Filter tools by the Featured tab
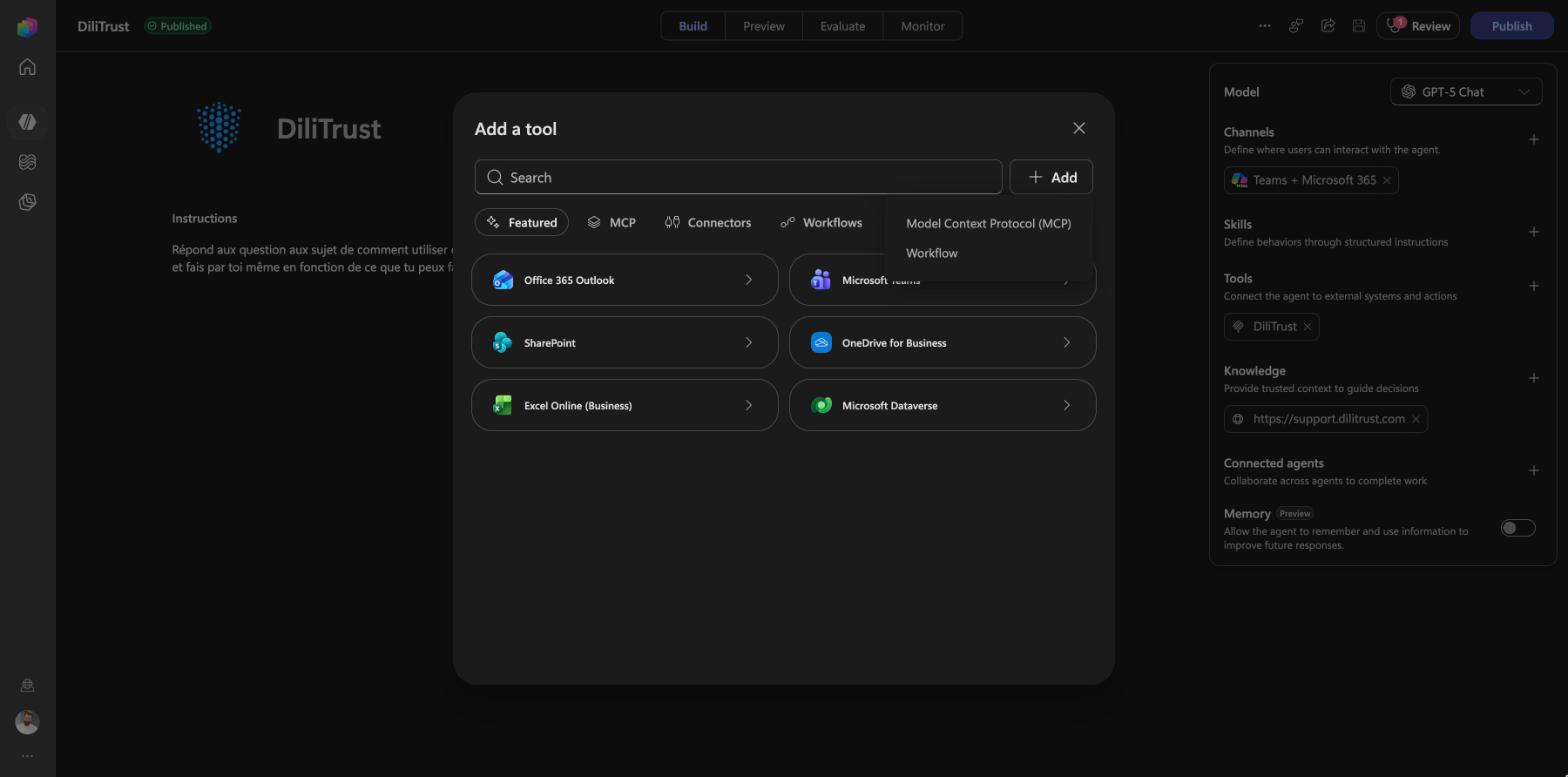1568x777 pixels. click(522, 222)
